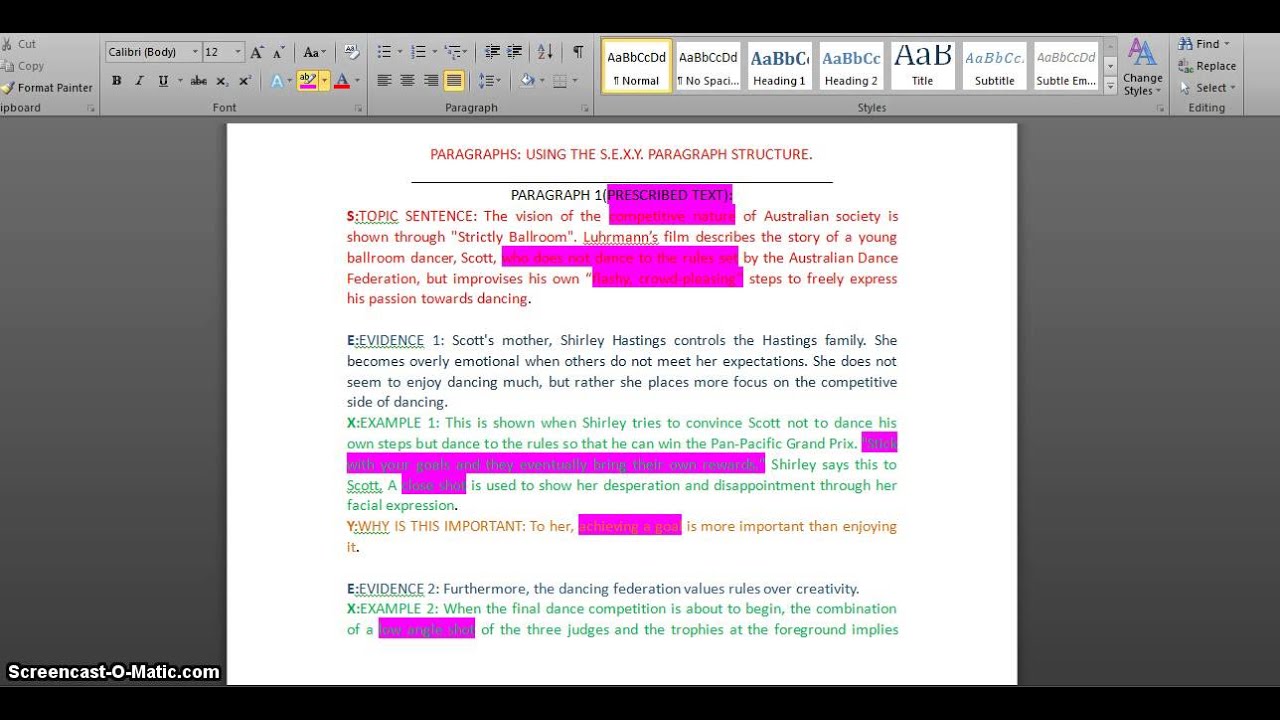
Task: Expand the Styles gallery More arrow
Action: pos(1110,88)
